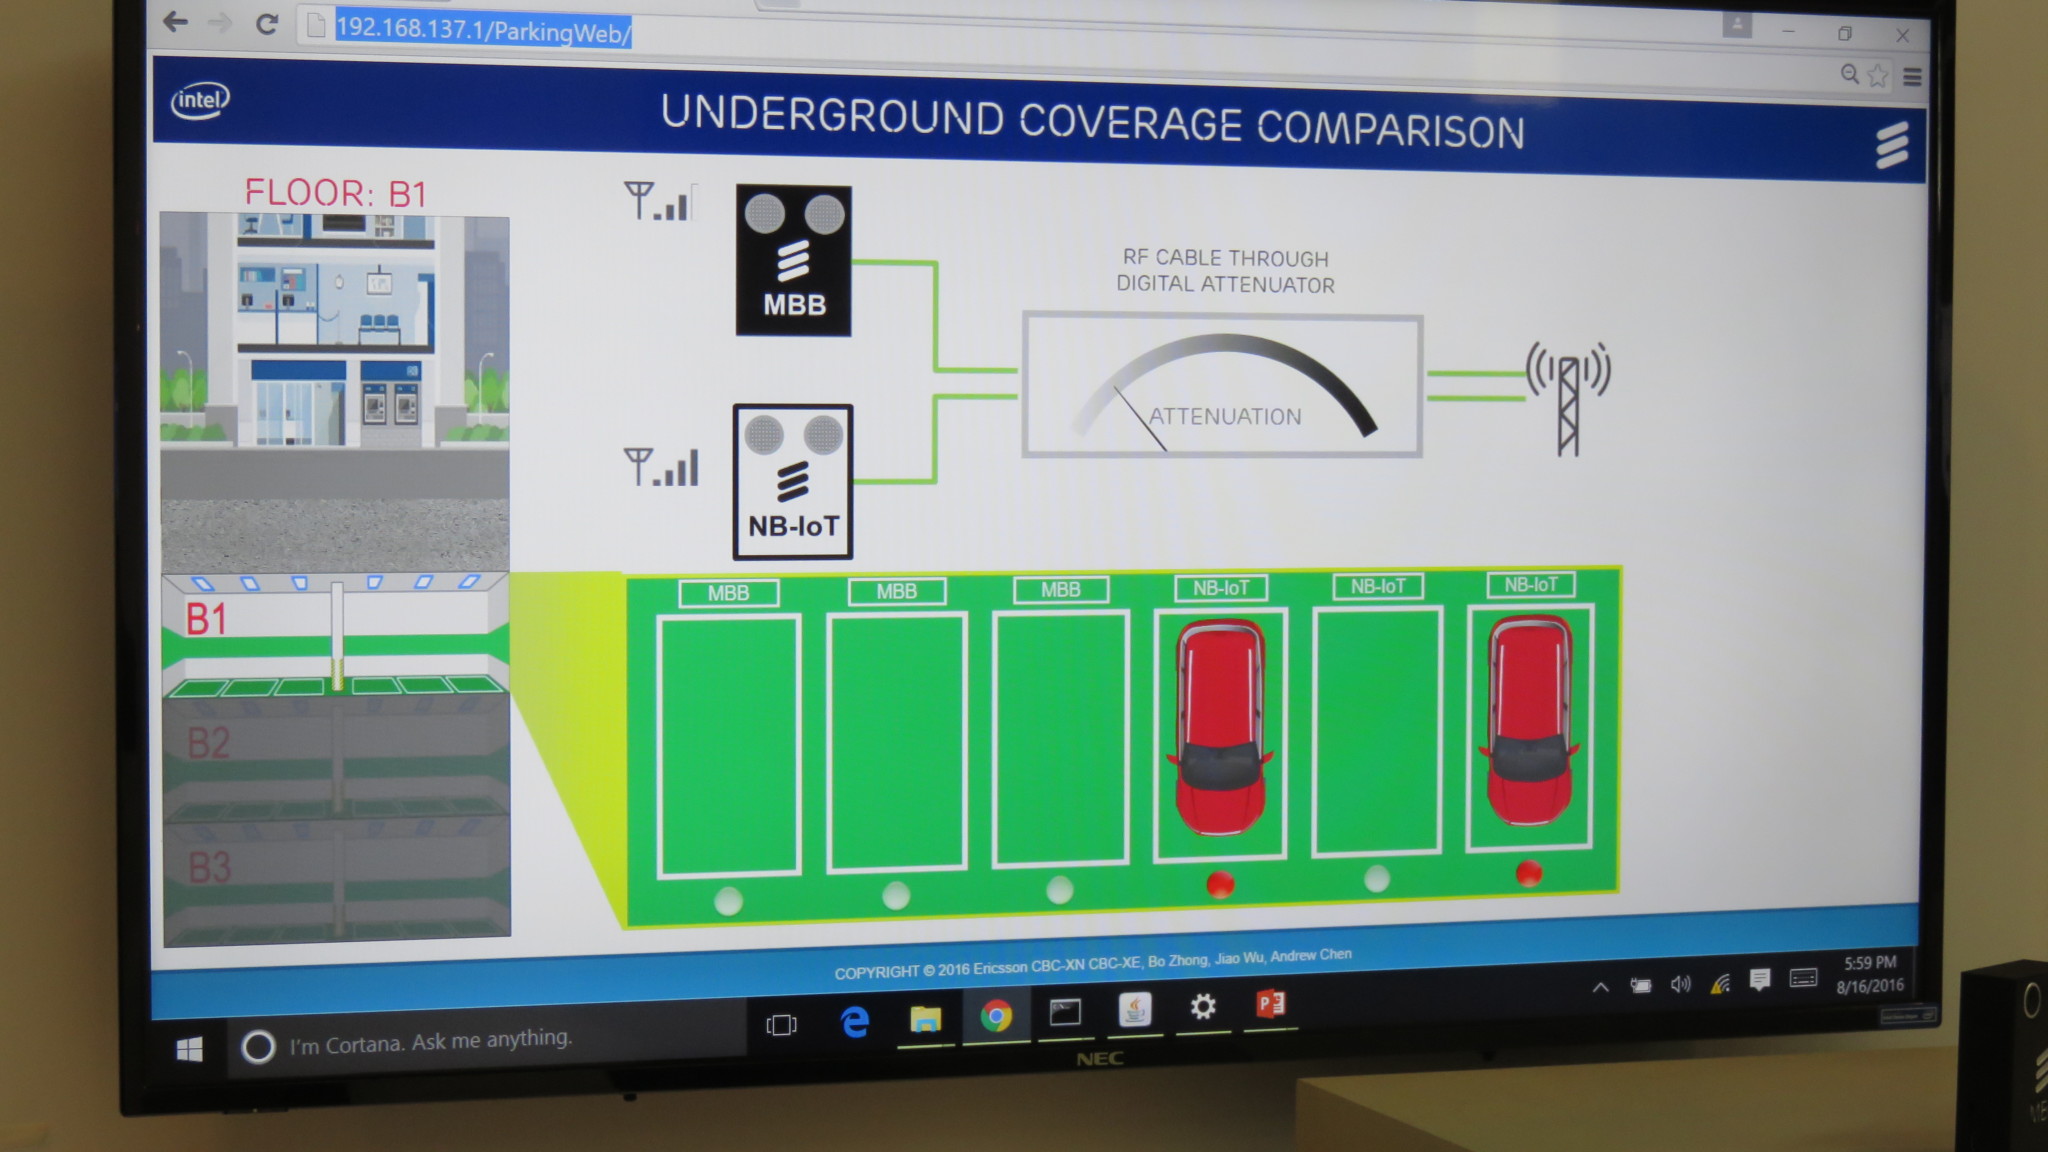Click the browser back arrow
Viewport: 2048px width, 1152px height.
coord(176,21)
